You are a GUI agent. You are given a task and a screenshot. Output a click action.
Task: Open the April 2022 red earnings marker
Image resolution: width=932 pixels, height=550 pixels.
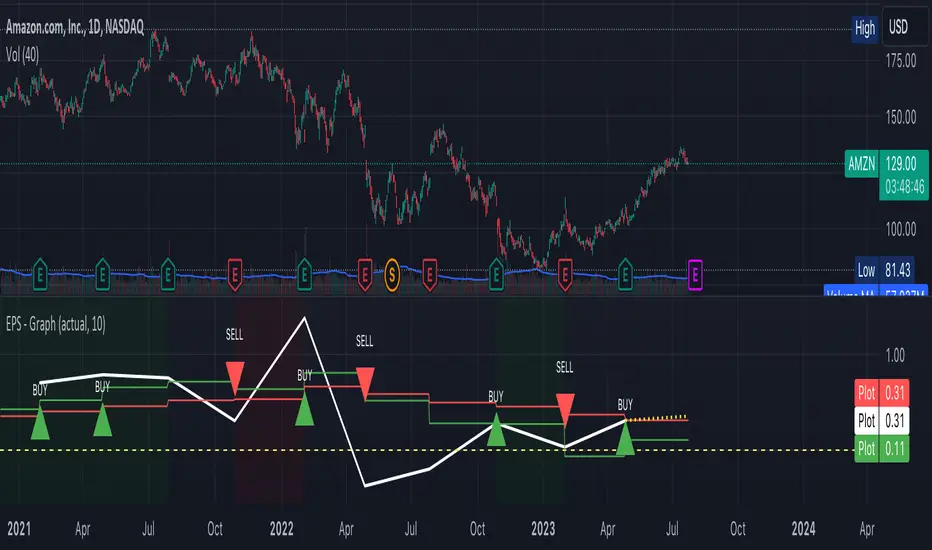coord(365,275)
